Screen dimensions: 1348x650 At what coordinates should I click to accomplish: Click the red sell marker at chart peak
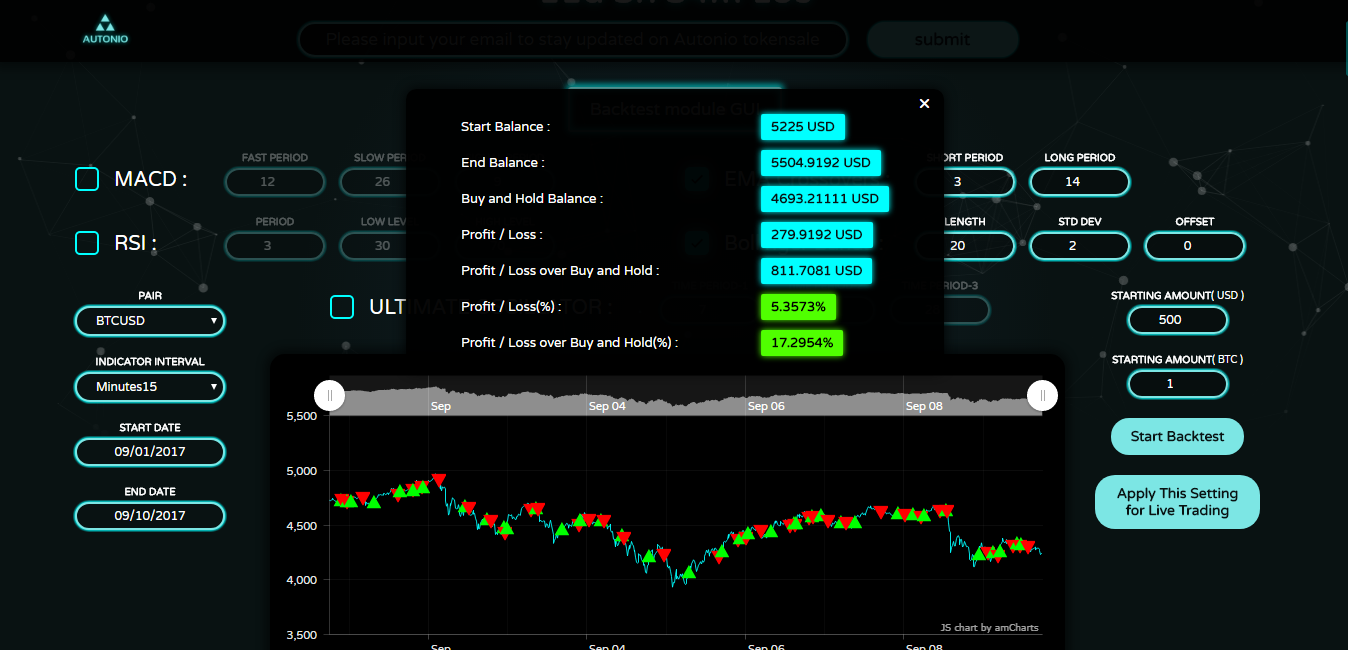click(438, 480)
